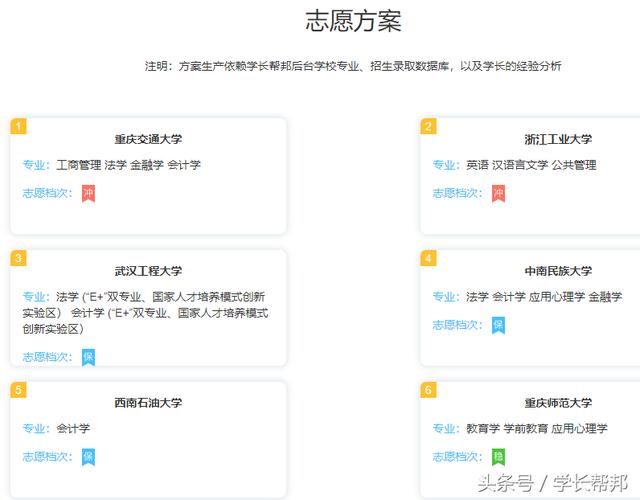
Task: Click the number 3 badge on 武汉工程大学 card
Action: point(18,258)
